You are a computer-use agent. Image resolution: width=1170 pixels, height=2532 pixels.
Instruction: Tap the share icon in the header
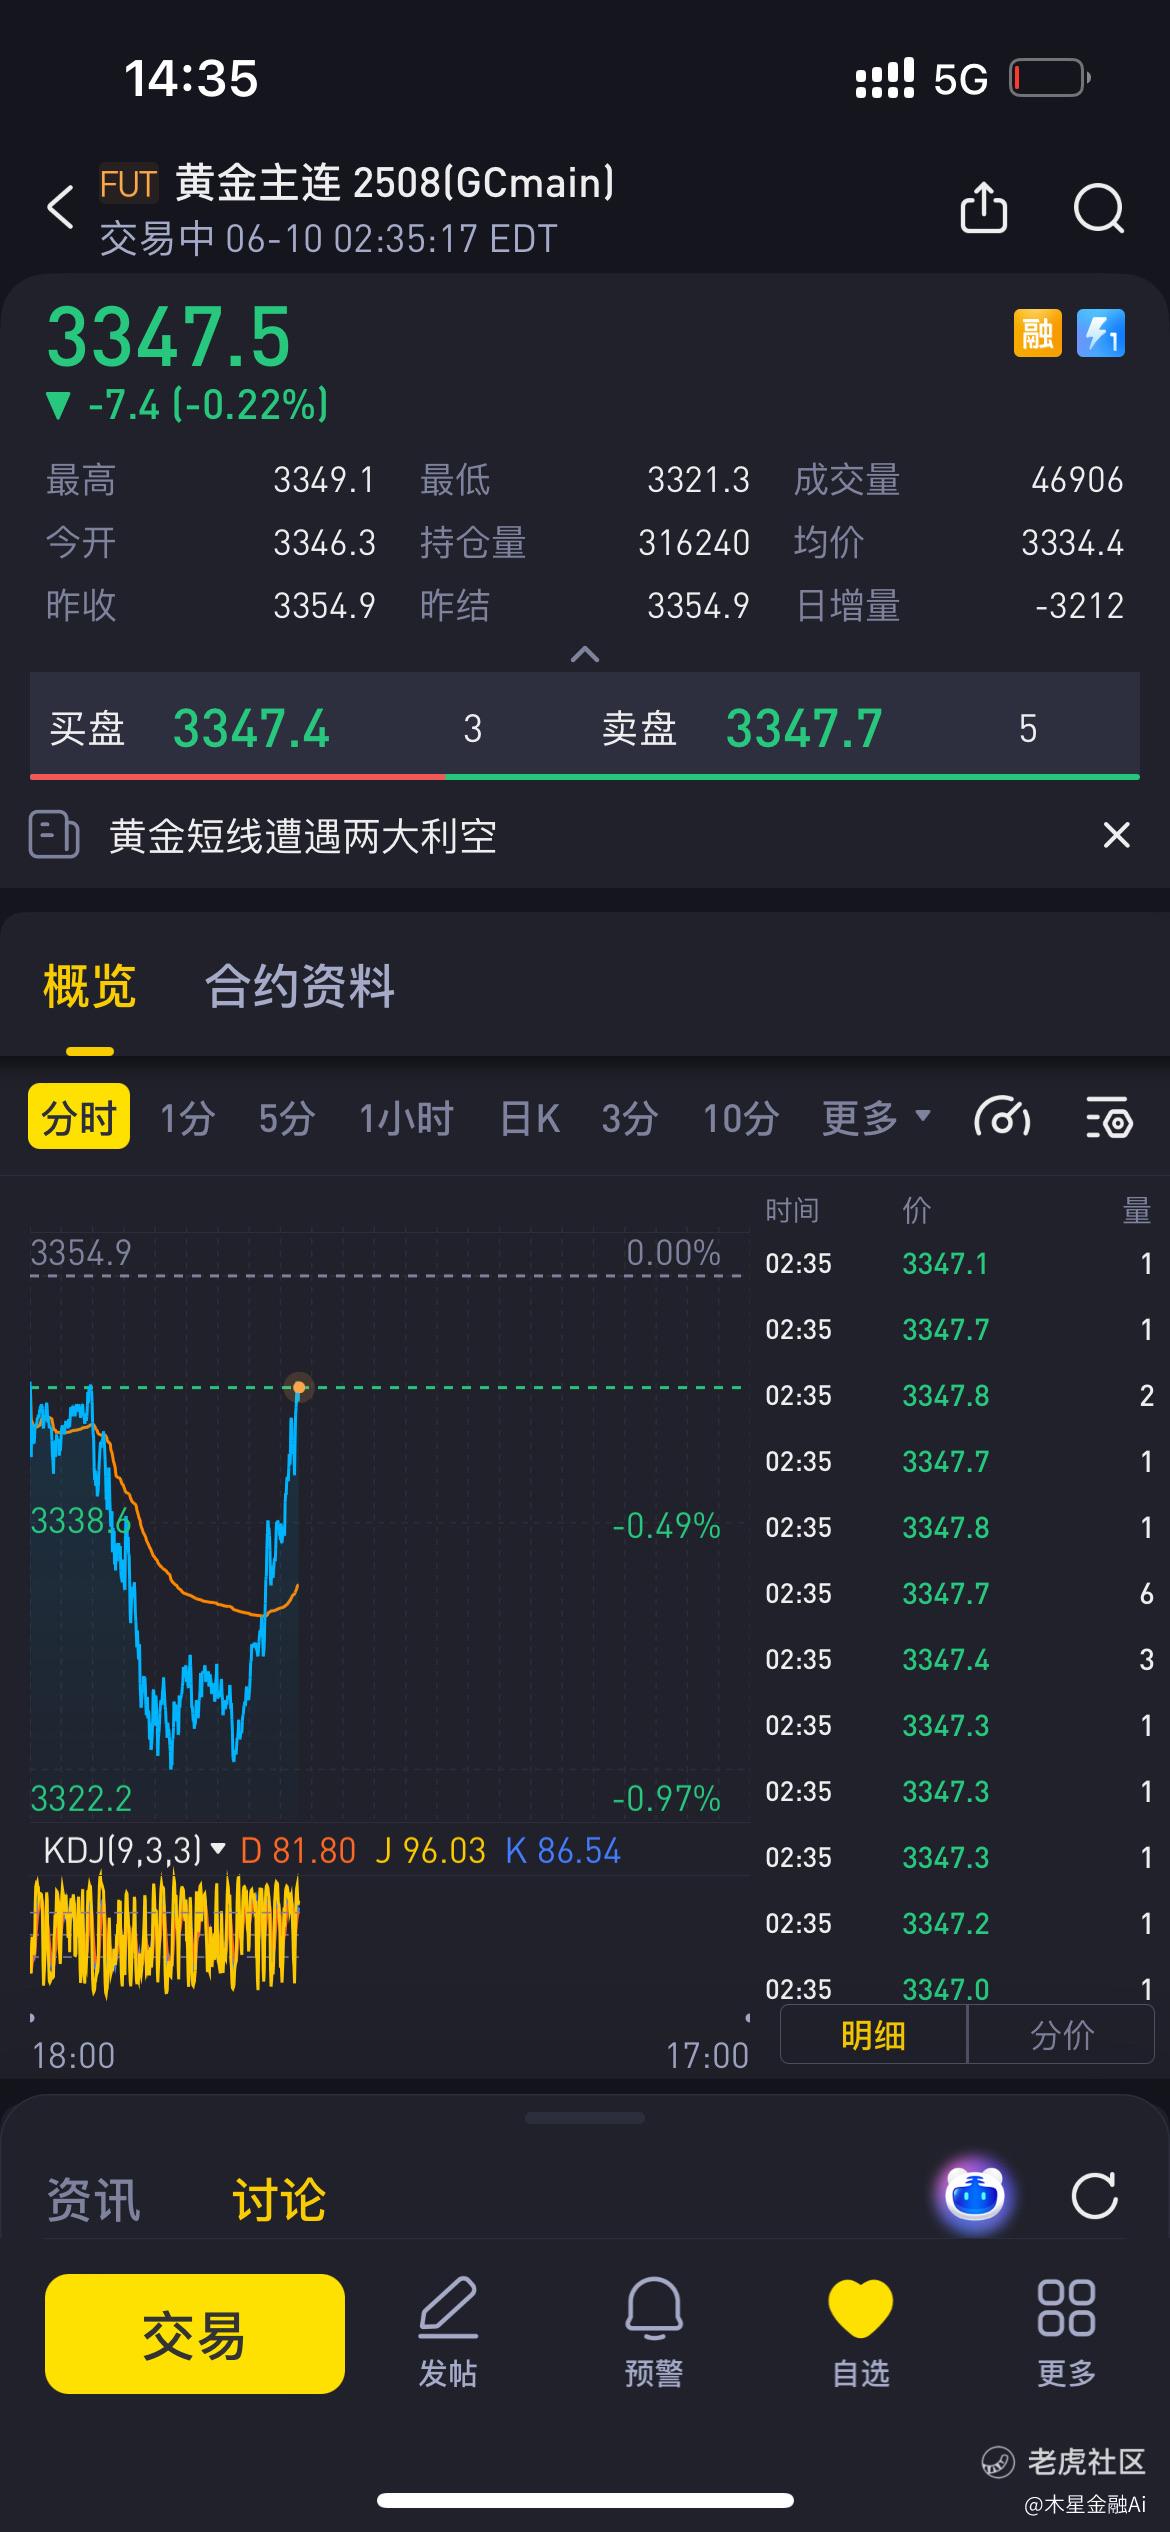coord(983,207)
